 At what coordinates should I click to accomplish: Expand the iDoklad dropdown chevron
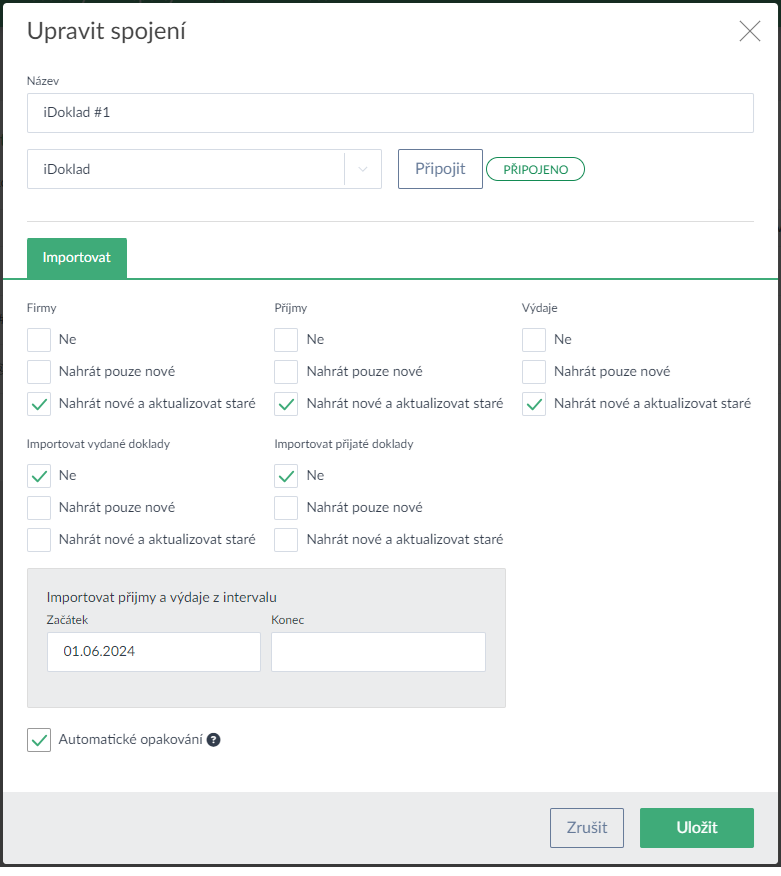(x=363, y=170)
